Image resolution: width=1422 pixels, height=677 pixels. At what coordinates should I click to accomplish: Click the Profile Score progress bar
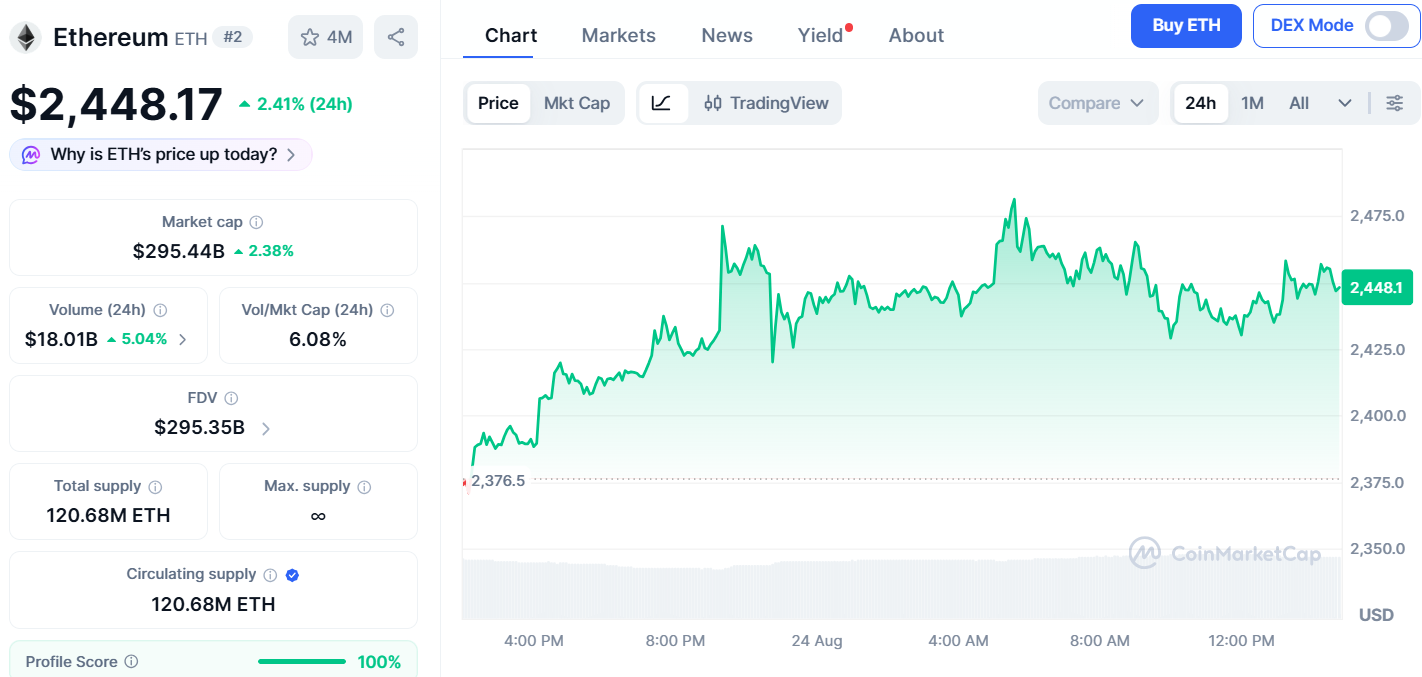tap(302, 662)
